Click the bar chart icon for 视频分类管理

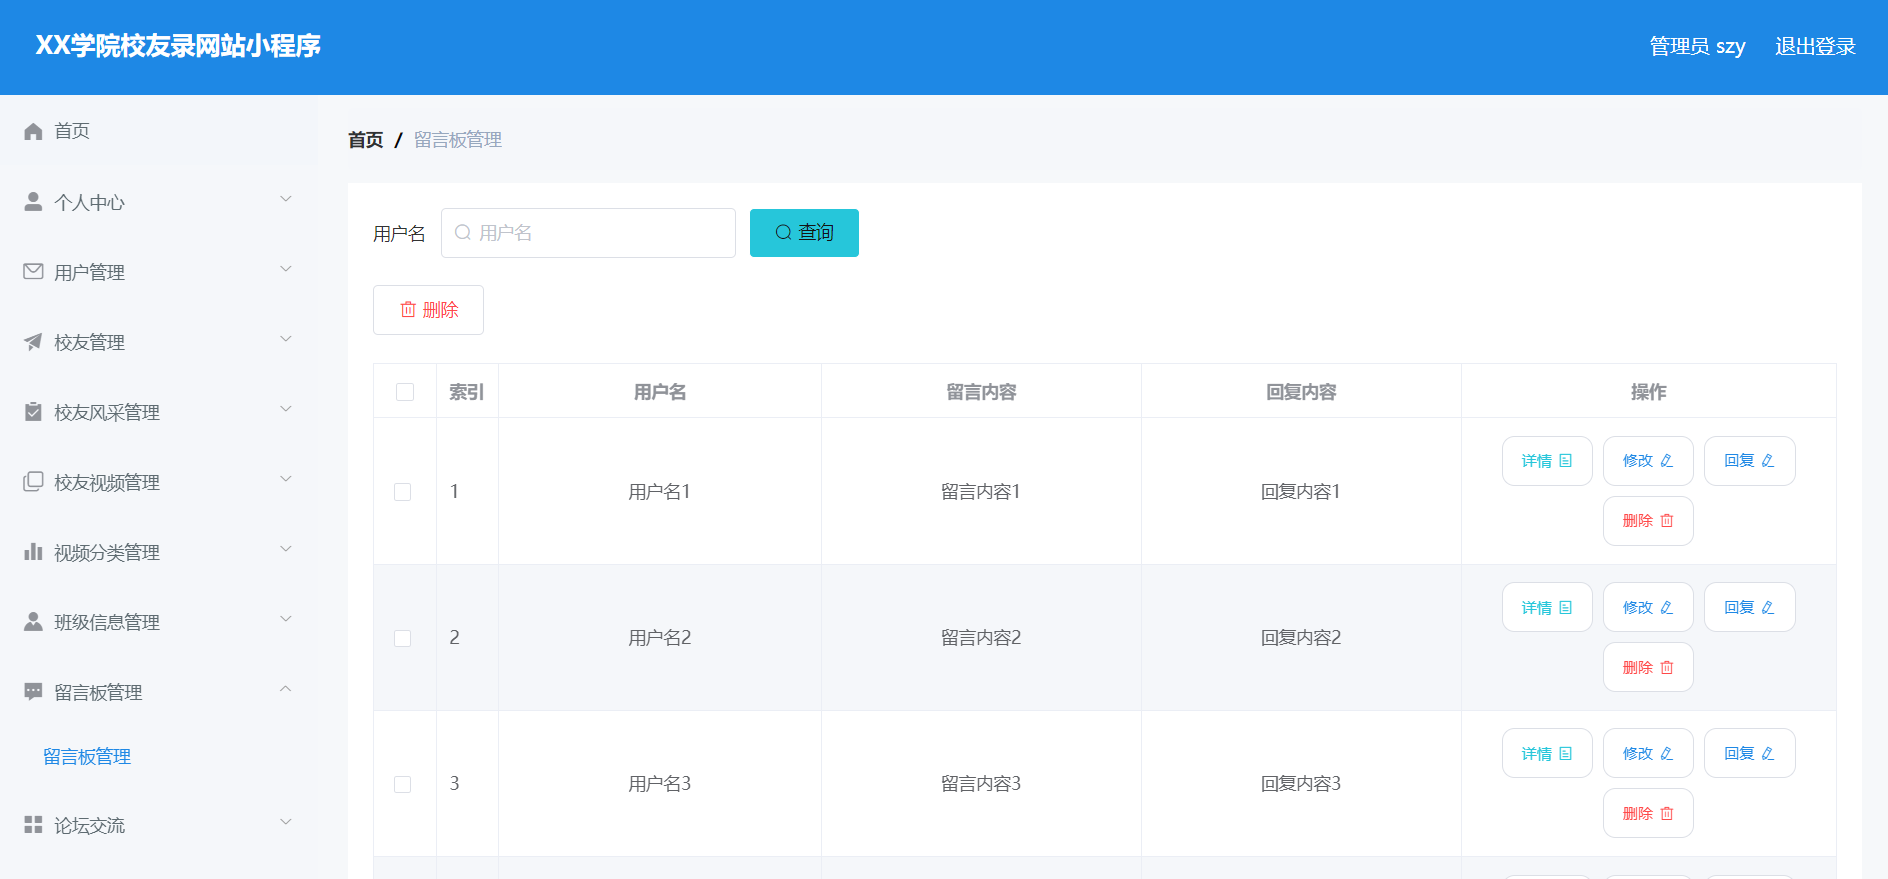[33, 552]
